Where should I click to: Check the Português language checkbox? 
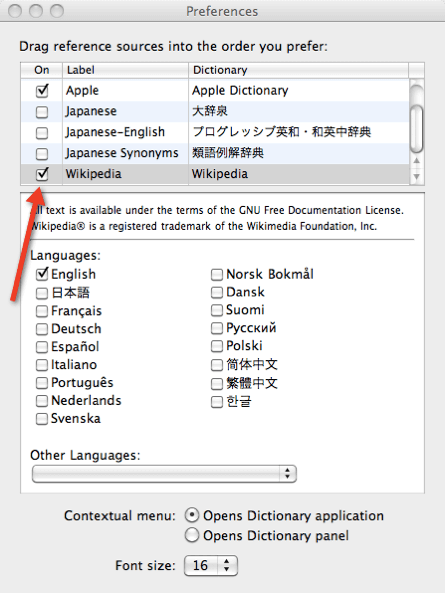[x=42, y=383]
